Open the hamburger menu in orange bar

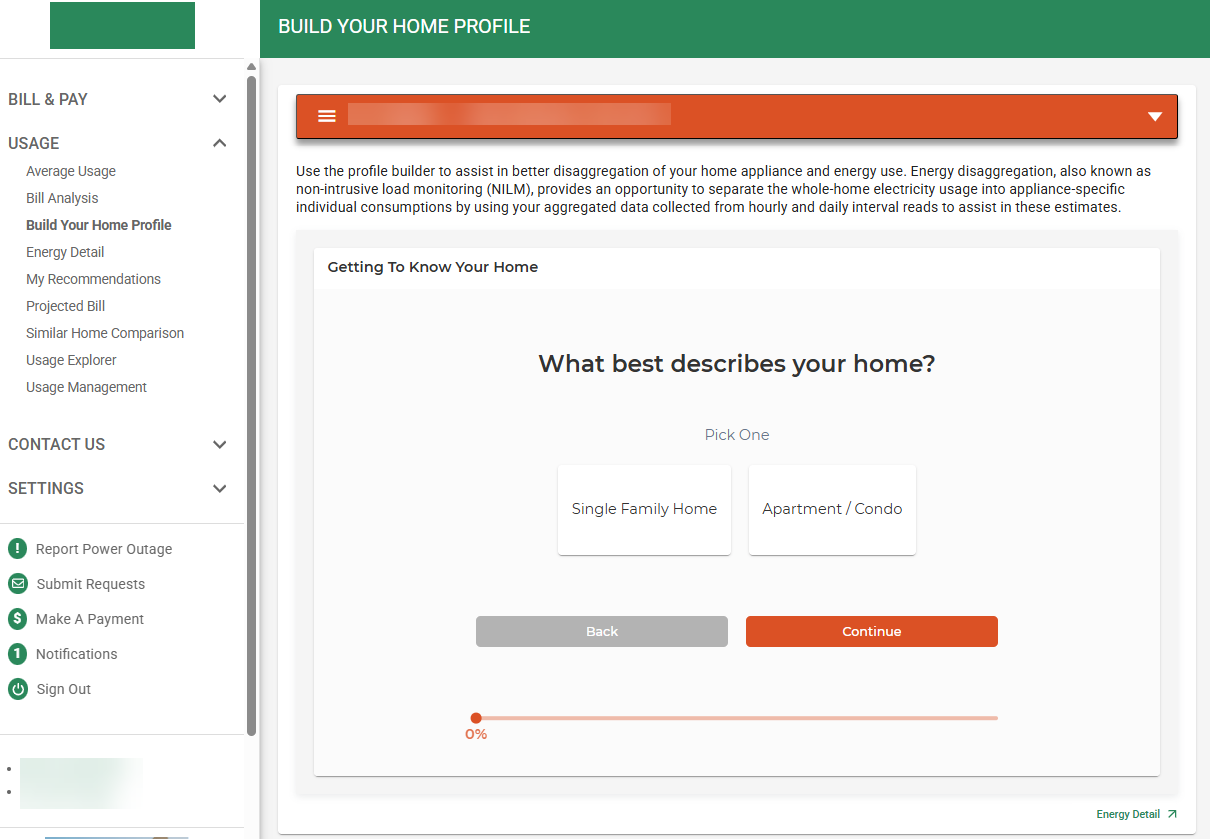(x=326, y=116)
